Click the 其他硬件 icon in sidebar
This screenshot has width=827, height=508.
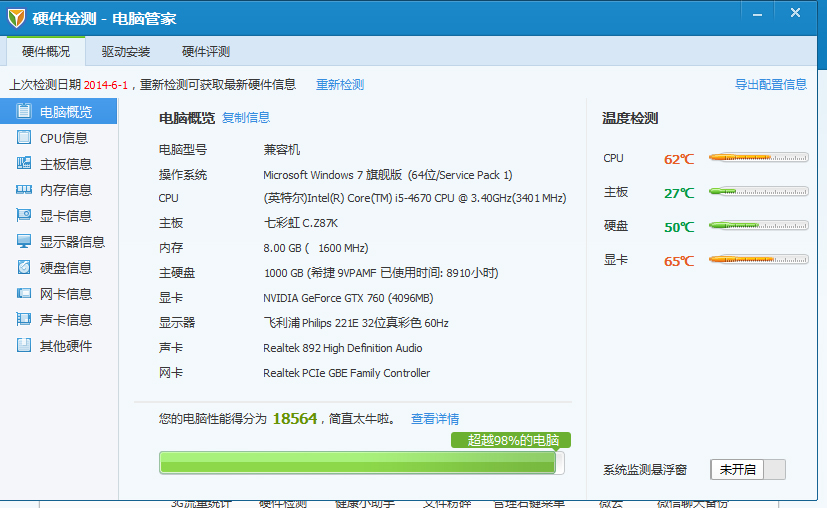(x=24, y=345)
